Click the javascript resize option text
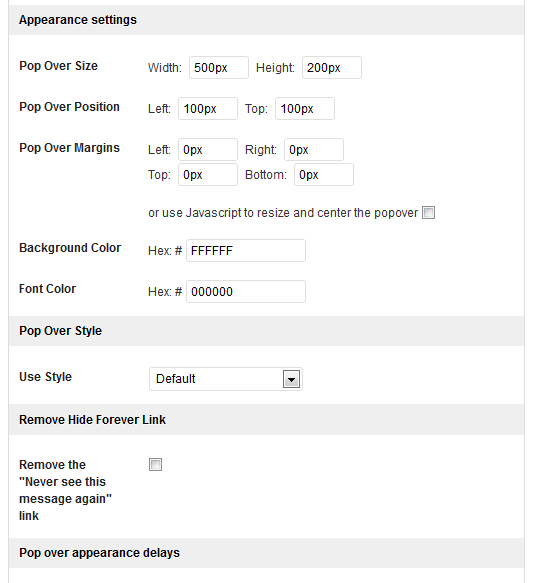The image size is (560, 583). 283,213
